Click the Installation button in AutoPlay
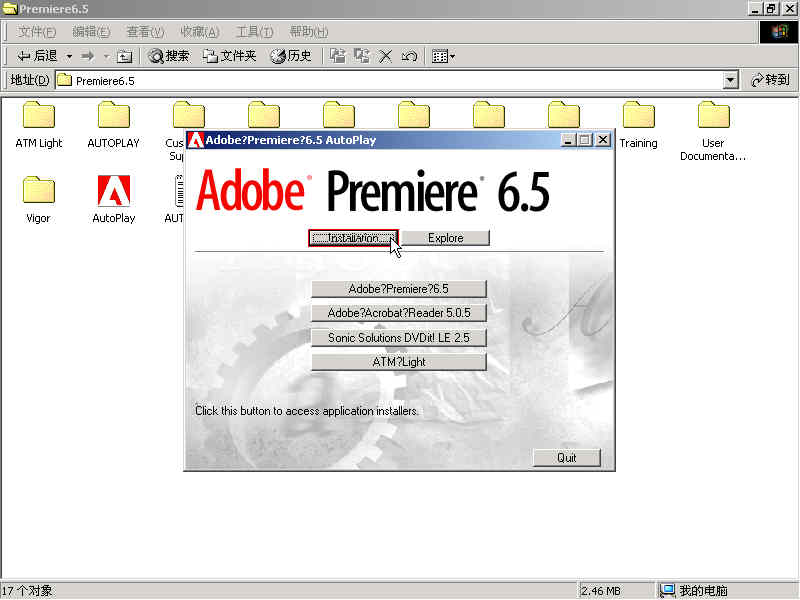The image size is (800, 600). 353,238
